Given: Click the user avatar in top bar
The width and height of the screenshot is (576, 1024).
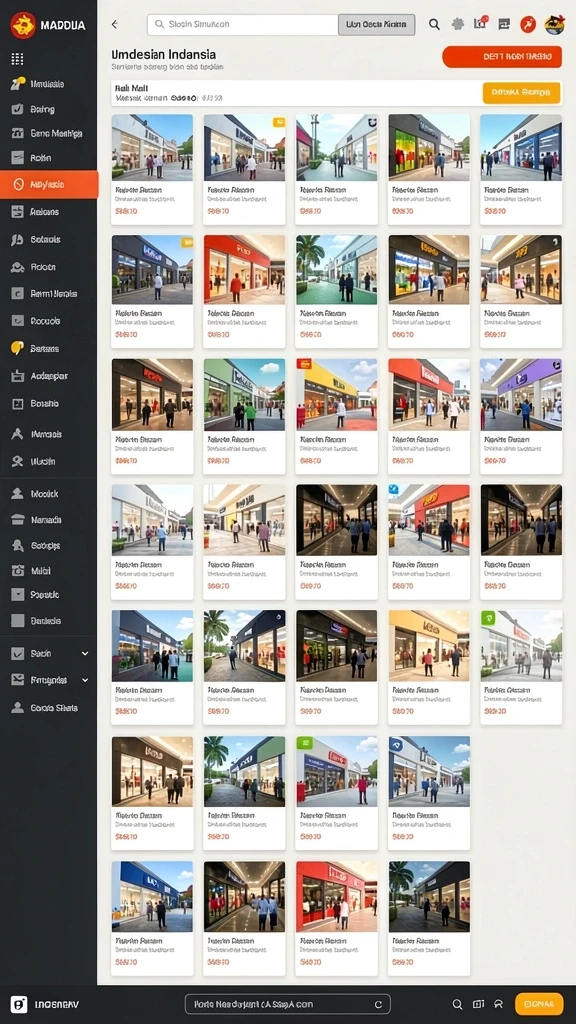Looking at the screenshot, I should 554,24.
